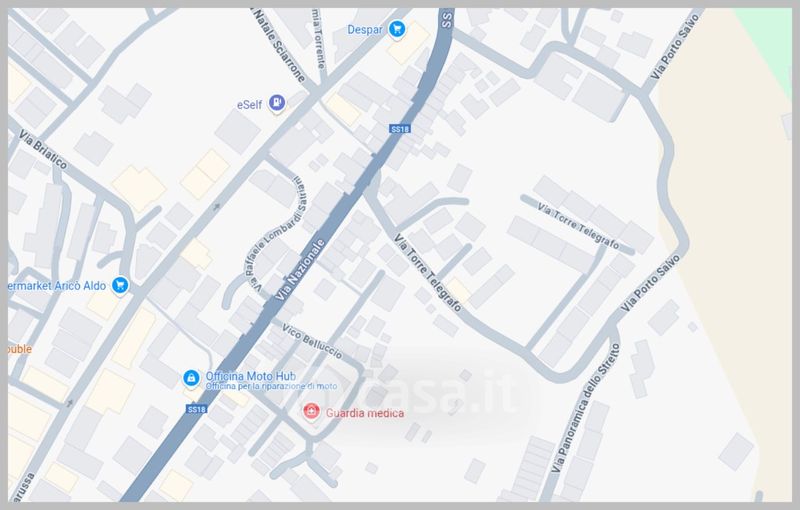
Task: Select the Via Nazionale road label
Action: 299,269
